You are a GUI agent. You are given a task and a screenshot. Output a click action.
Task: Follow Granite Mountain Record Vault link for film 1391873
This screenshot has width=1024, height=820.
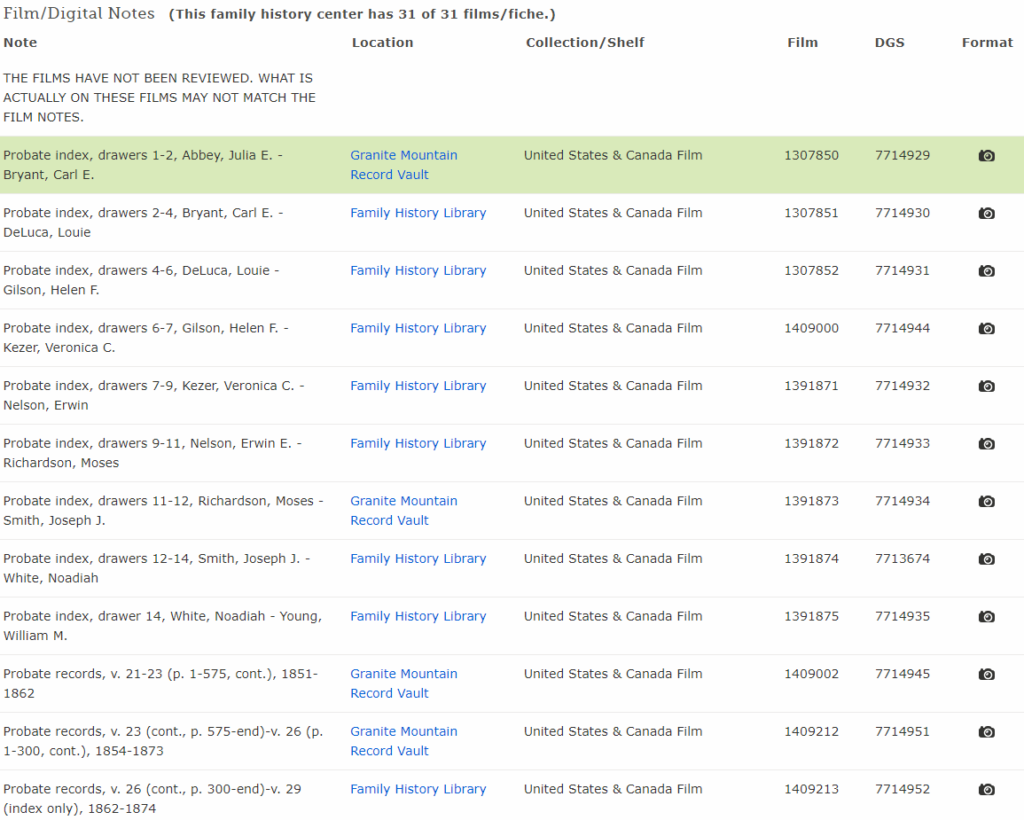click(404, 511)
